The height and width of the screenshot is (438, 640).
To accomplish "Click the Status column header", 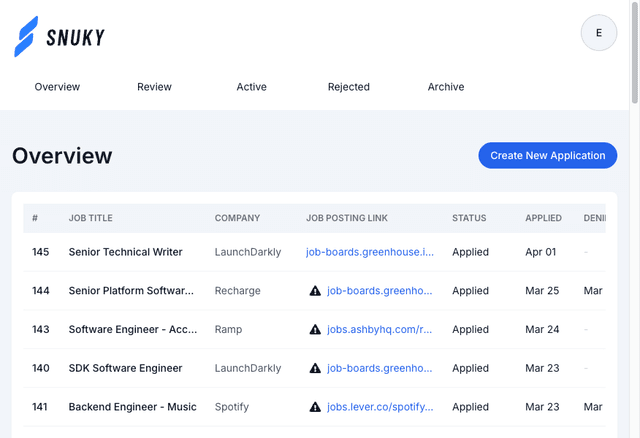I will 469,218.
